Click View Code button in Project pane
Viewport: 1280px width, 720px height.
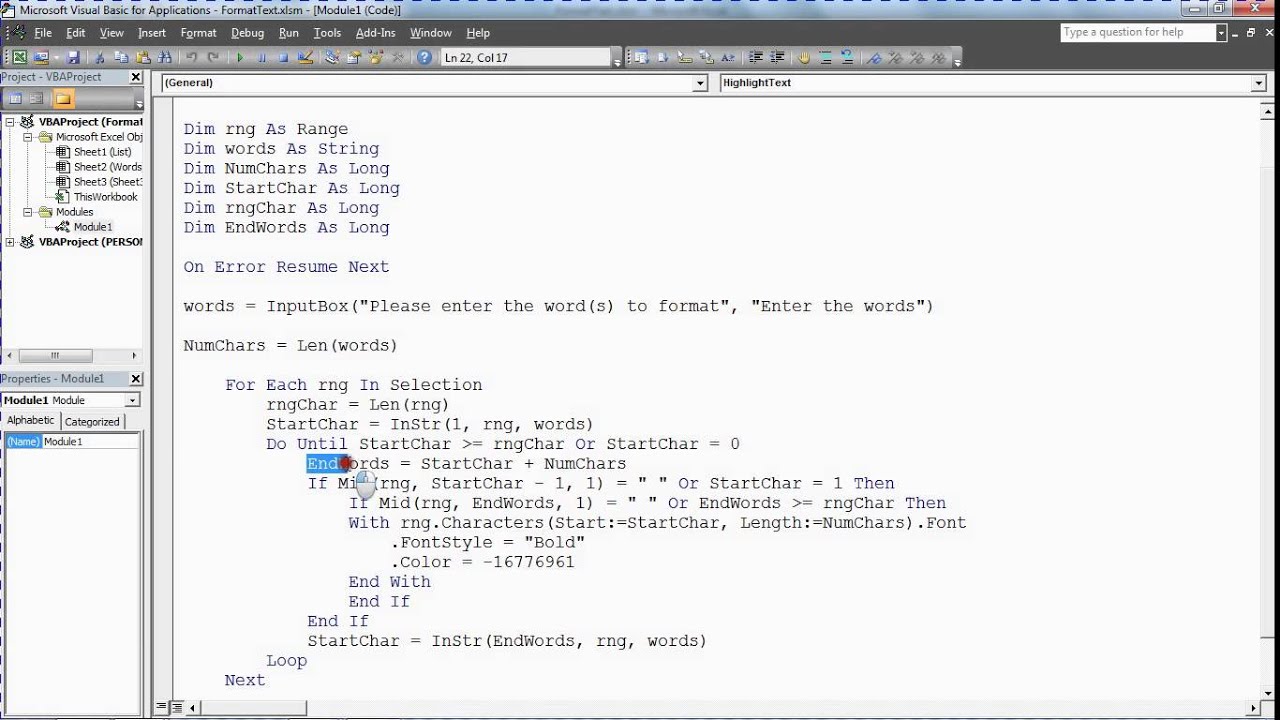[x=15, y=98]
